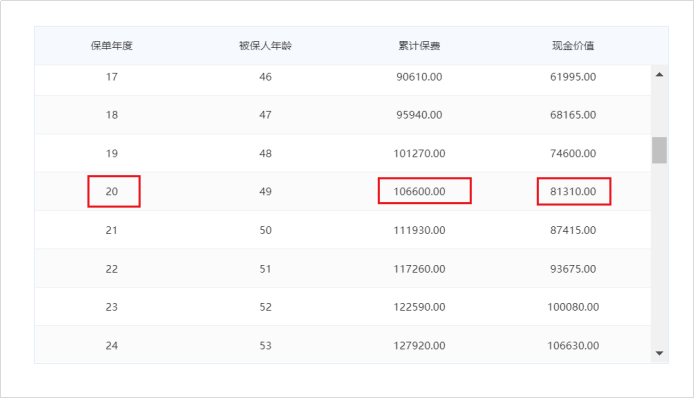Viewport: 694px width, 399px height.
Task: Select policy year cell 23
Action: (x=112, y=307)
